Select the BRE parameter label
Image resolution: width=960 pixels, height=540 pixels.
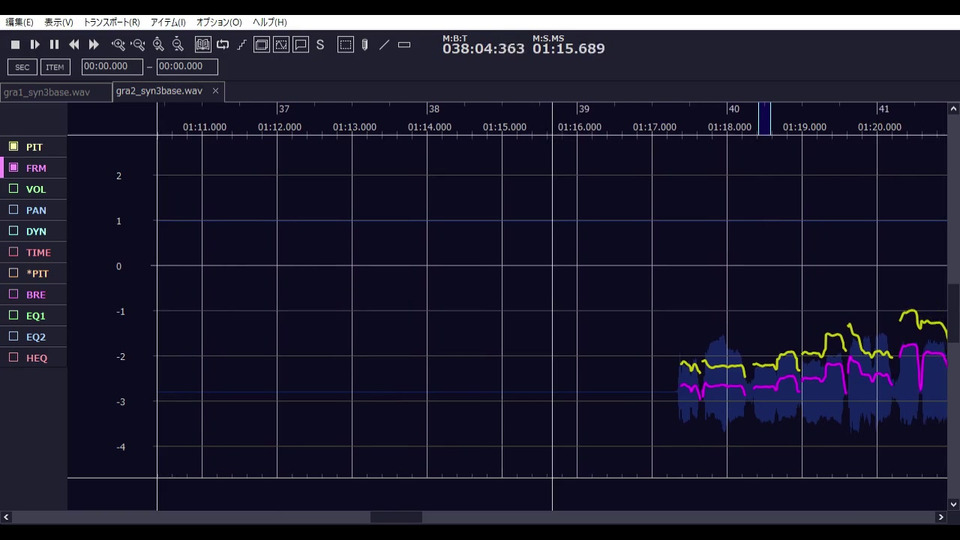[x=36, y=294]
